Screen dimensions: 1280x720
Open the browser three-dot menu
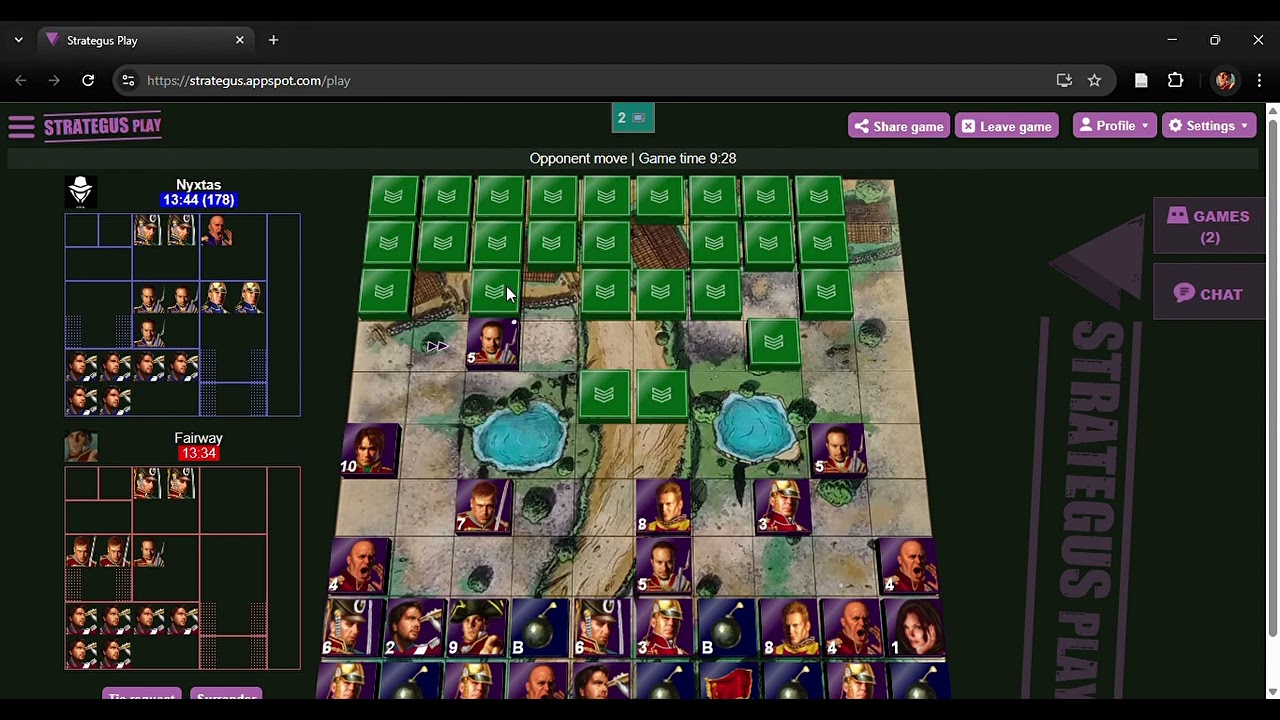(1259, 80)
